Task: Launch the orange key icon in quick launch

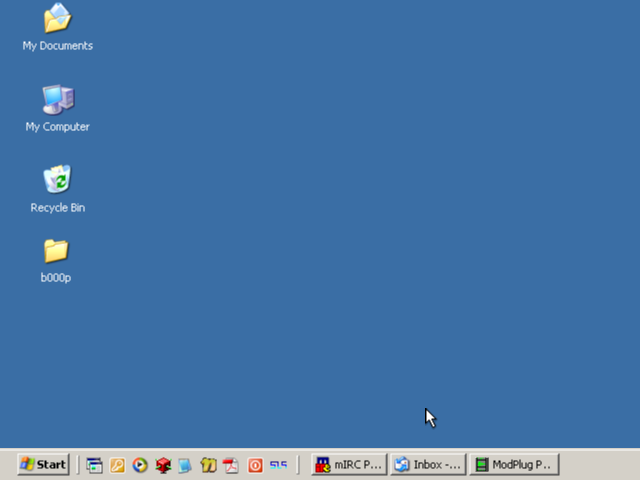Action: tap(118, 465)
